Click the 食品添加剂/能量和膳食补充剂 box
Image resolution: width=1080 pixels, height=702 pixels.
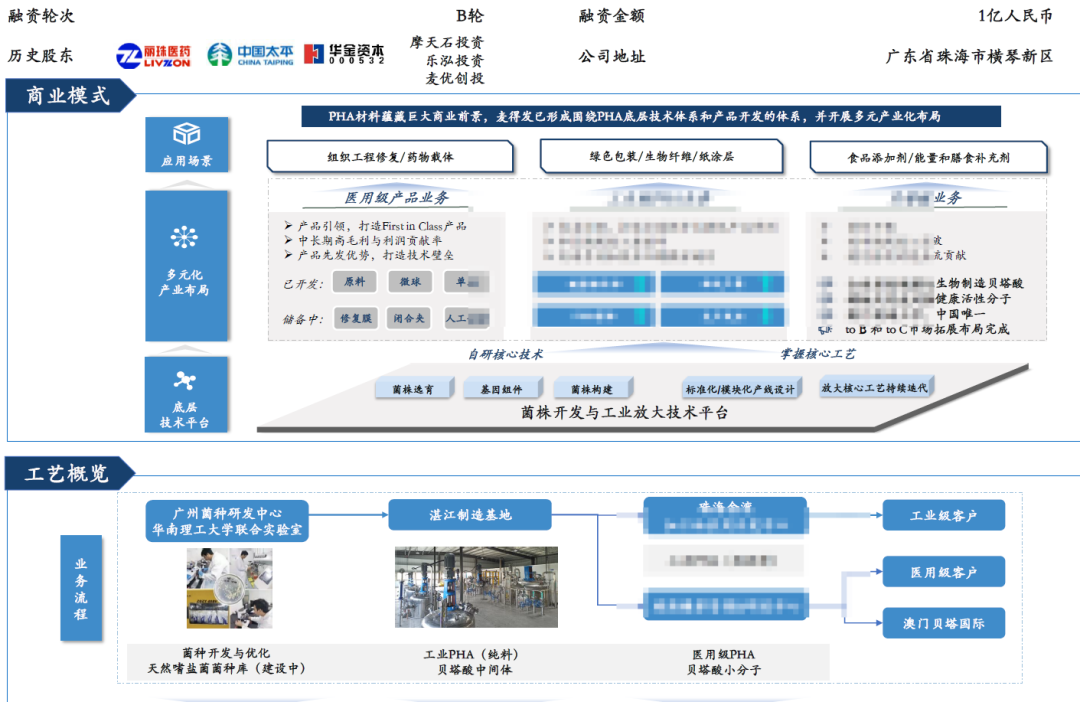tap(928, 157)
